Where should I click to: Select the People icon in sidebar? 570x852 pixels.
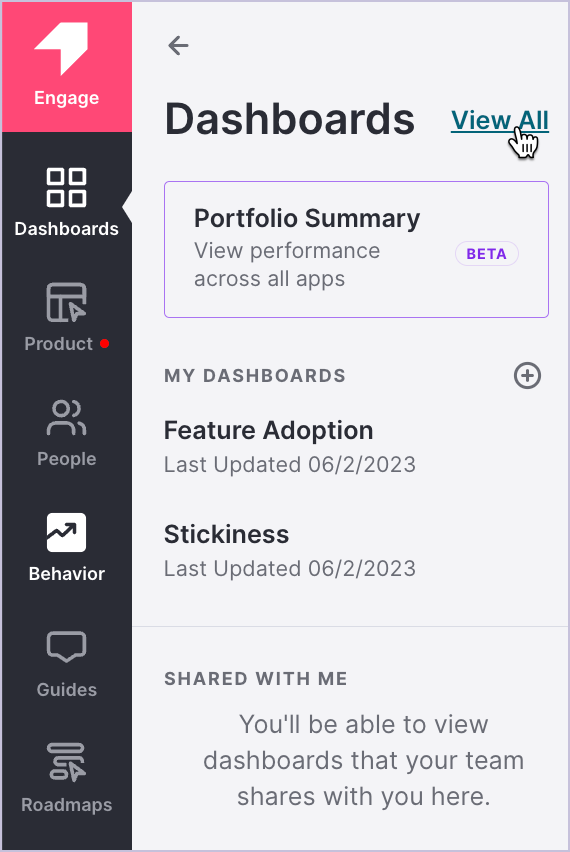(x=66, y=418)
